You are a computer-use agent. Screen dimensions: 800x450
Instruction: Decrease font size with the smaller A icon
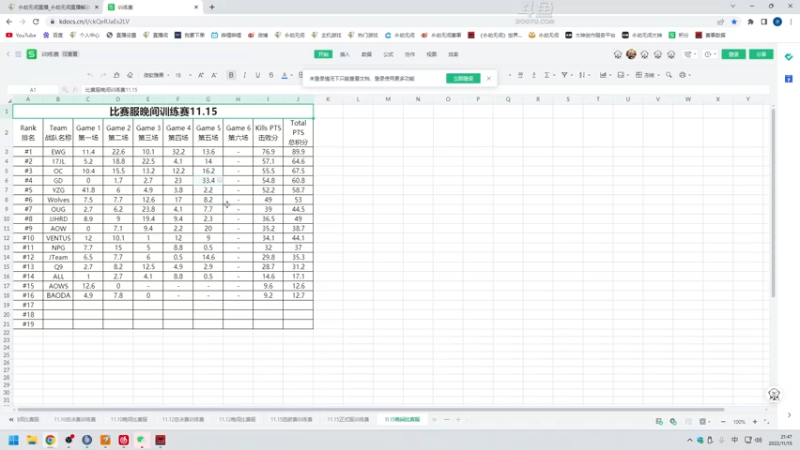(214, 75)
